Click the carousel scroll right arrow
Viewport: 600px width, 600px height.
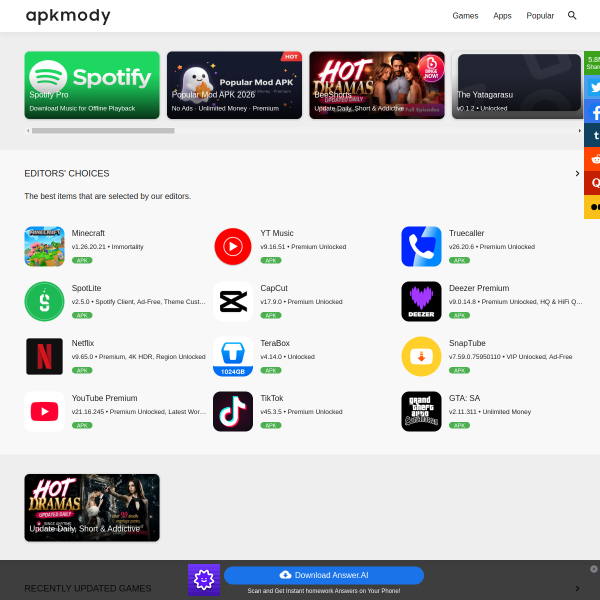[x=579, y=131]
